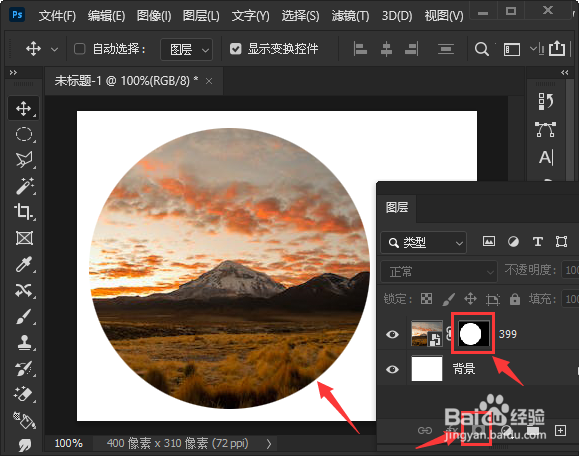Click the search magnifier icon
Image resolution: width=579 pixels, height=456 pixels.
point(482,49)
